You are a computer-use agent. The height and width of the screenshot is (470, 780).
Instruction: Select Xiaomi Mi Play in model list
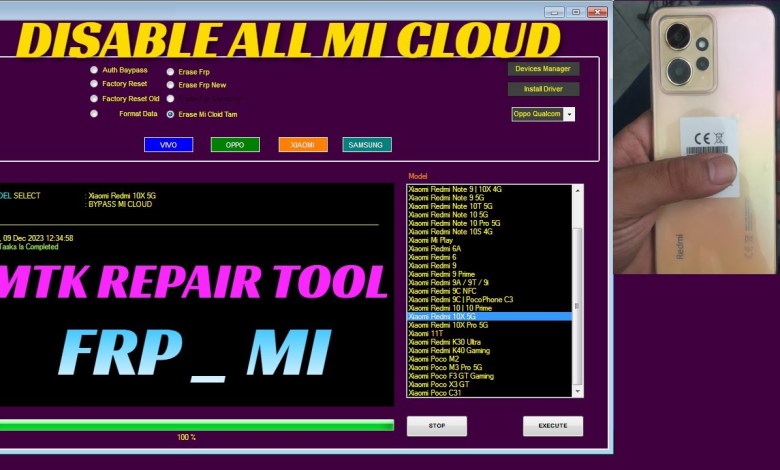tap(489, 240)
